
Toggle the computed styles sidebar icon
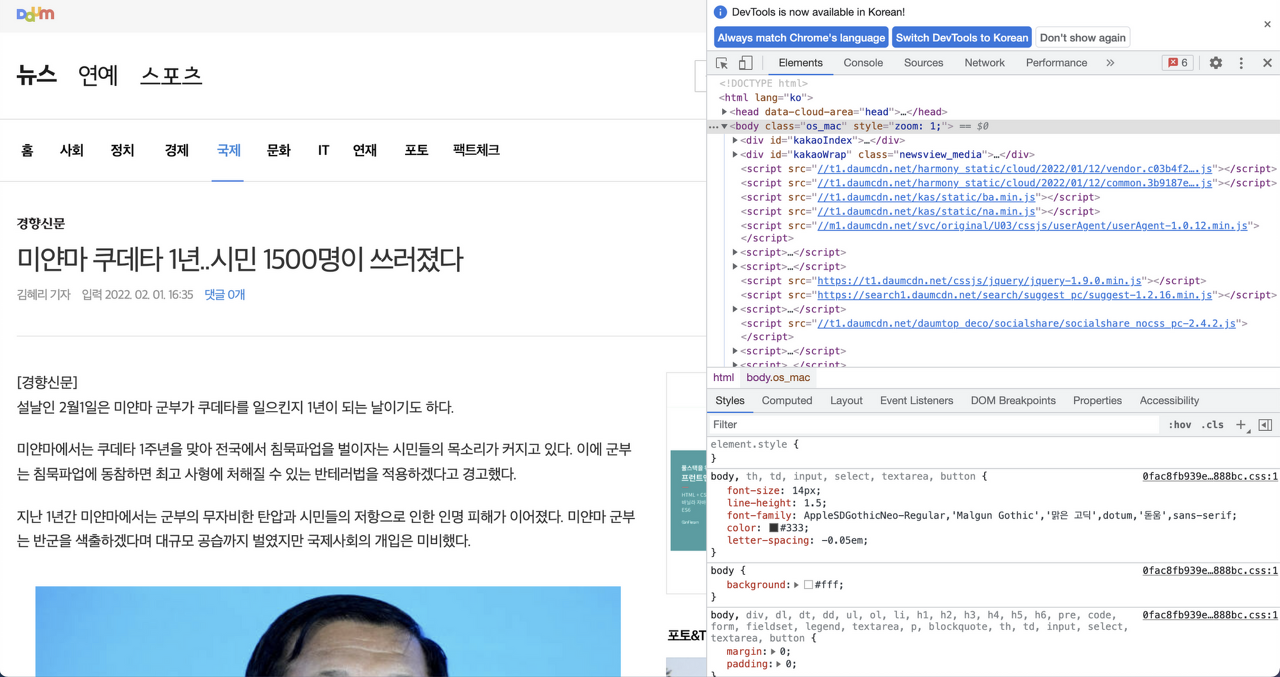1265,425
